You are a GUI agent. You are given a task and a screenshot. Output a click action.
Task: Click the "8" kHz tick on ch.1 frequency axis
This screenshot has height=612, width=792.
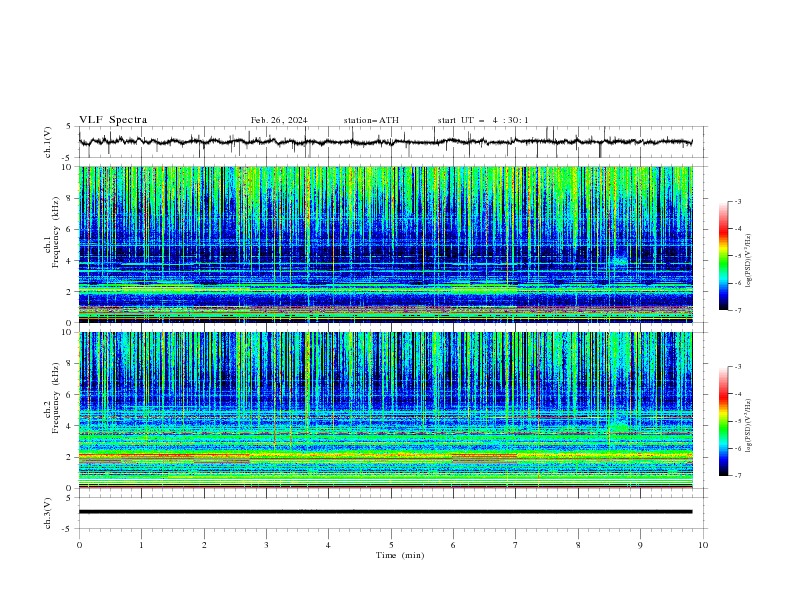pos(70,198)
